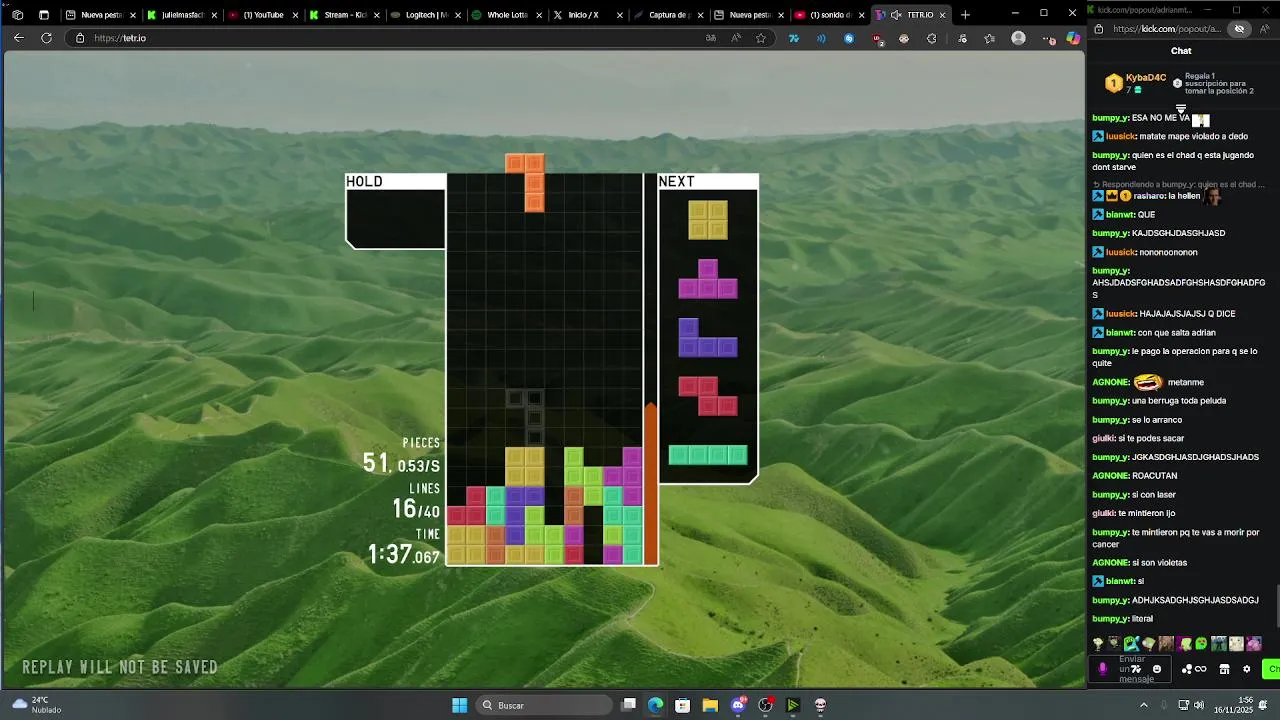This screenshot has width=1280, height=720.
Task: Click the falling orange L piece
Action: point(529,183)
